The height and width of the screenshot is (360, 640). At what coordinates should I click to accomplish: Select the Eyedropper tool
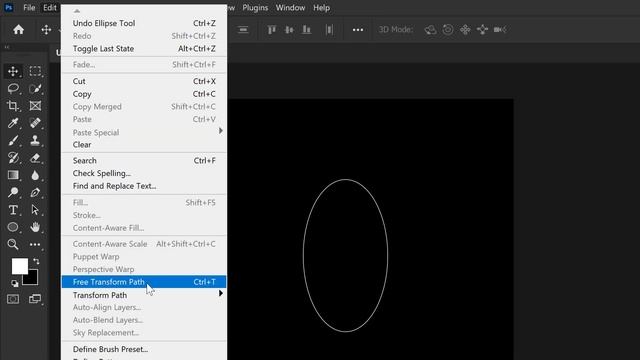coord(13,123)
